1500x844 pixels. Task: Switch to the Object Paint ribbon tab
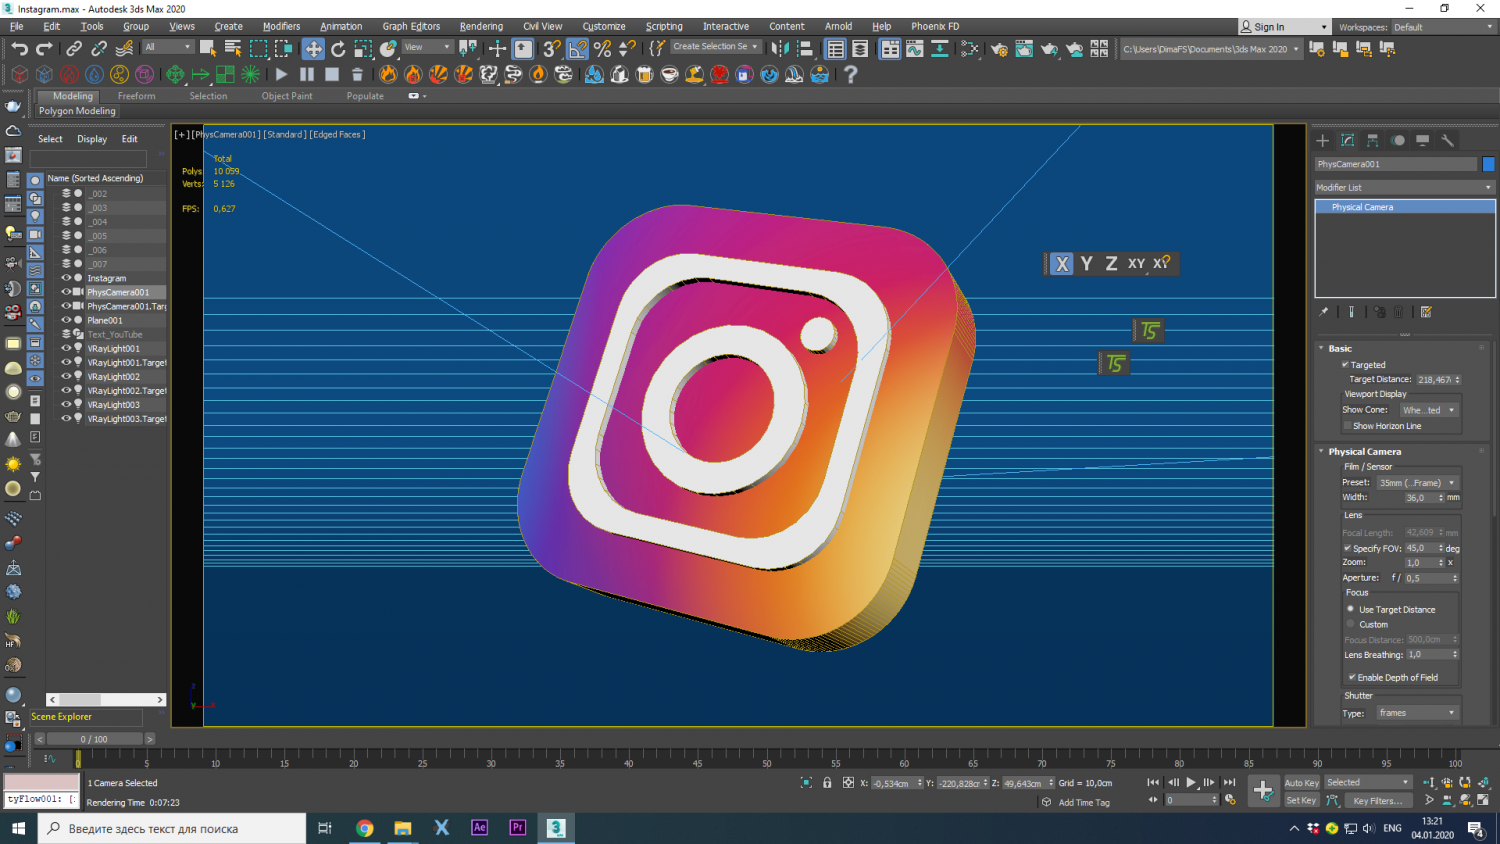click(x=287, y=96)
